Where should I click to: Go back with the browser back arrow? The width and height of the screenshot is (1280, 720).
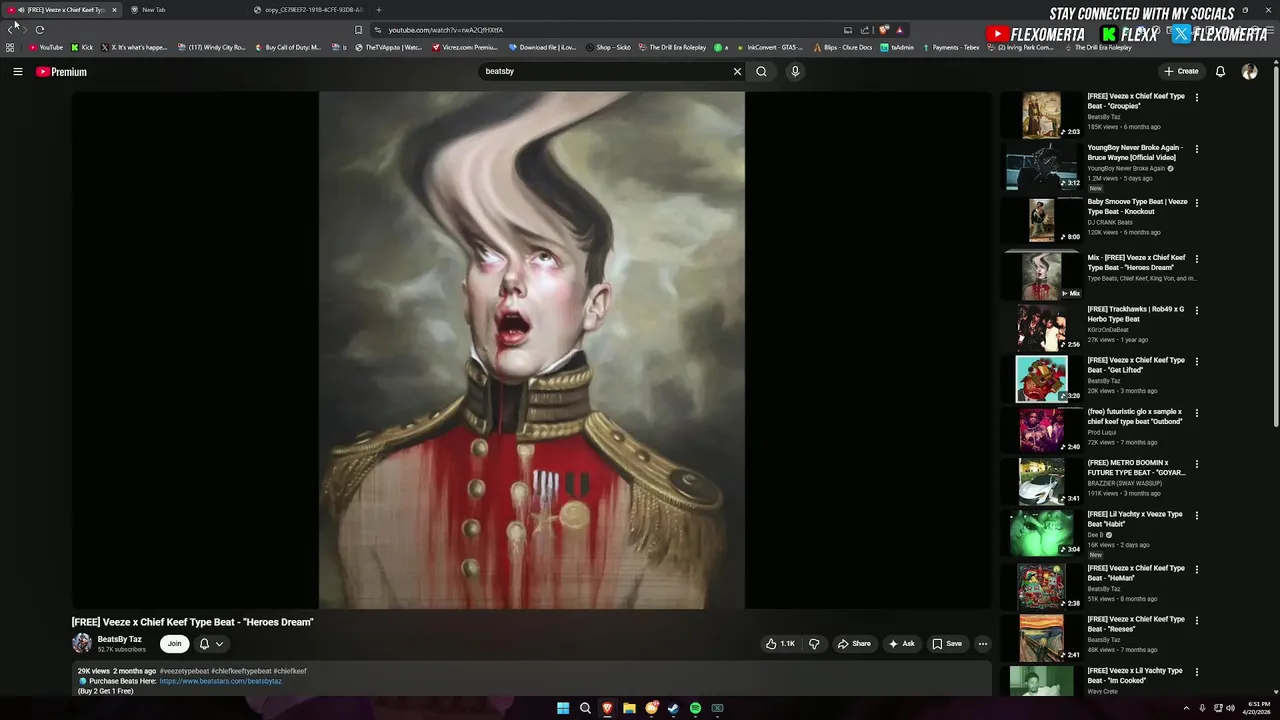coord(10,30)
